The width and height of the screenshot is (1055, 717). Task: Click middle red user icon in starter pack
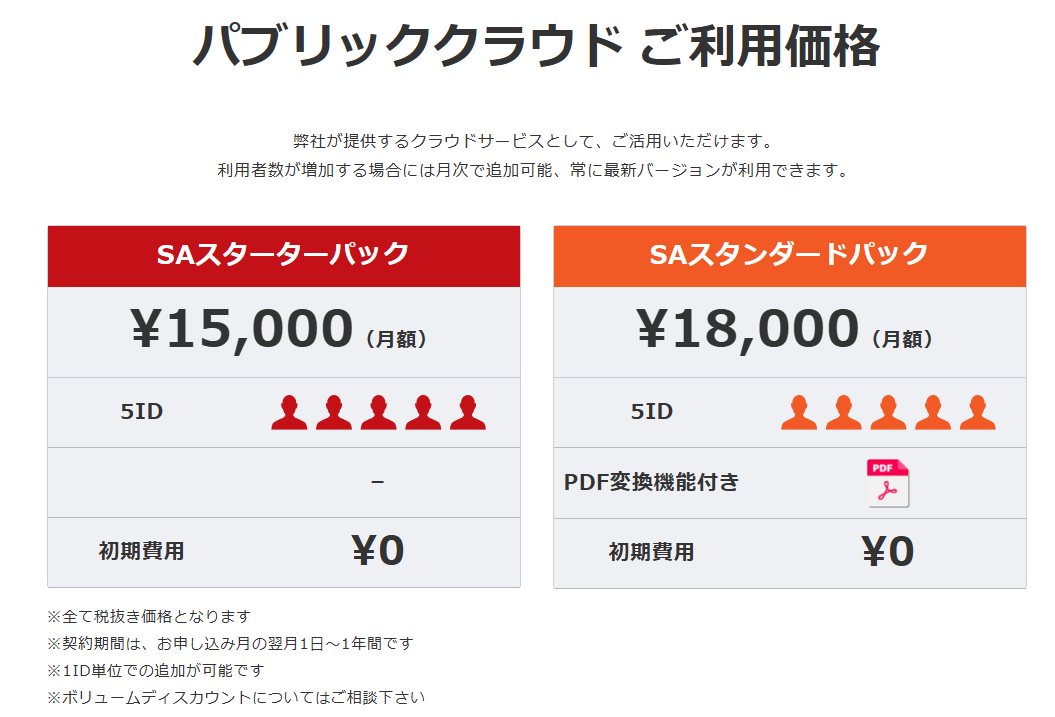coord(379,412)
